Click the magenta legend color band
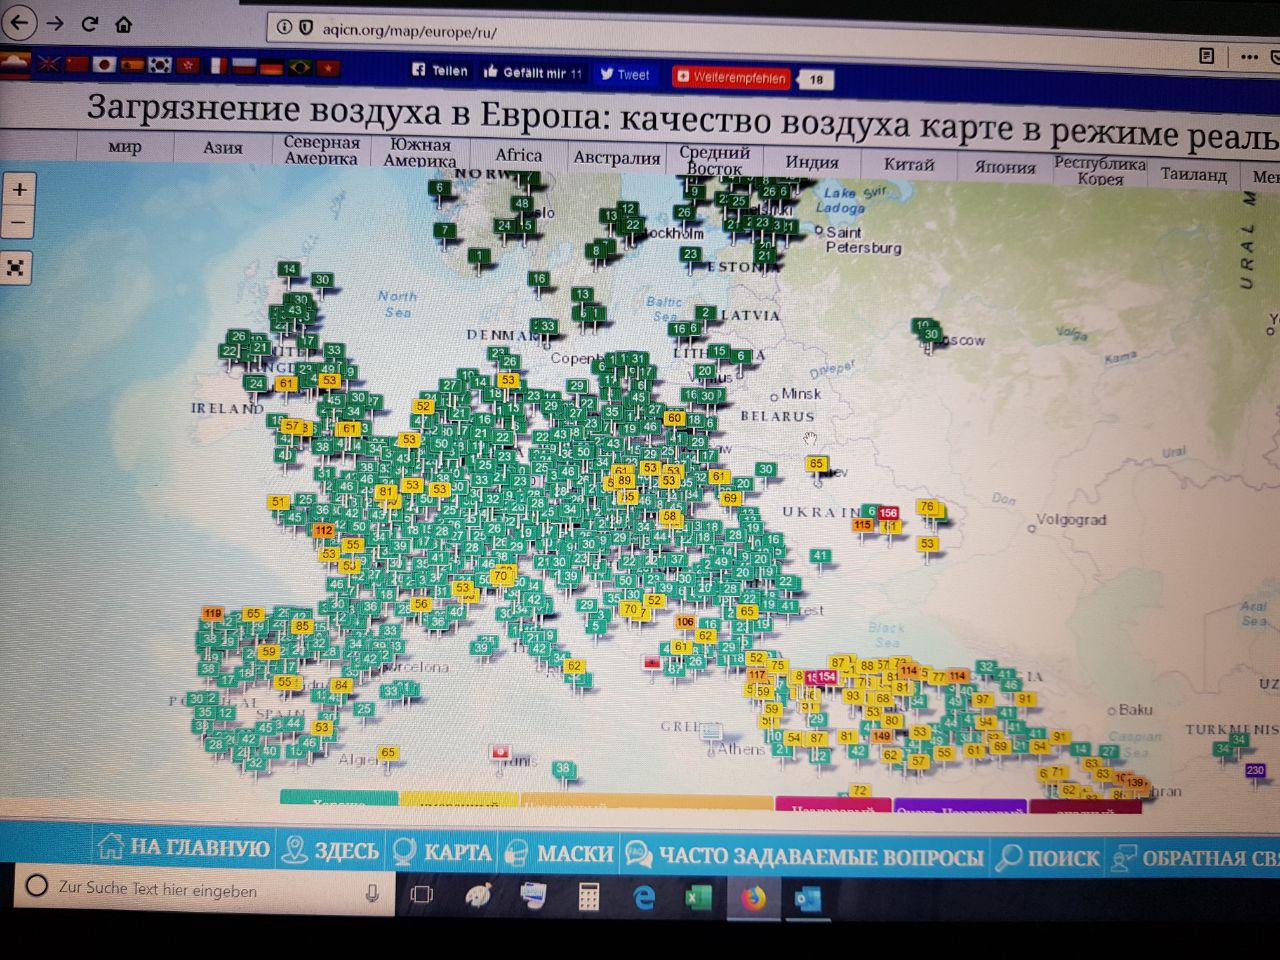1280x960 pixels. point(833,806)
